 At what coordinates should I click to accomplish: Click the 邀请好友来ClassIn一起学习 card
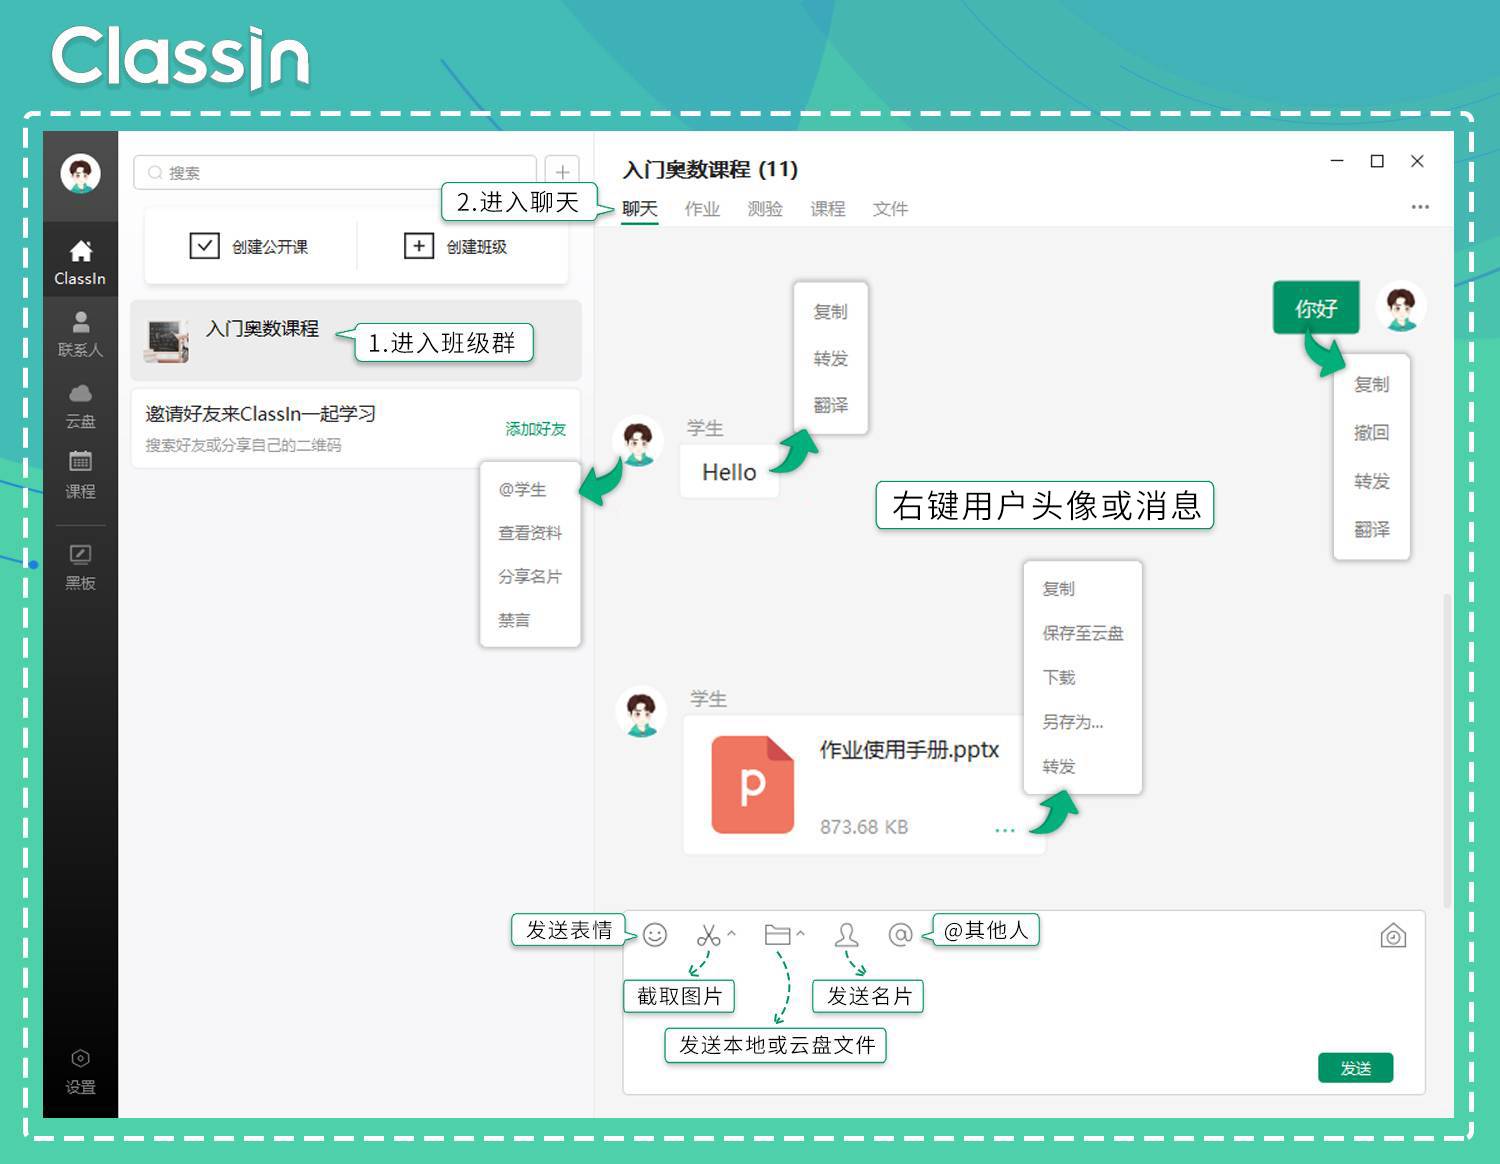[356, 428]
